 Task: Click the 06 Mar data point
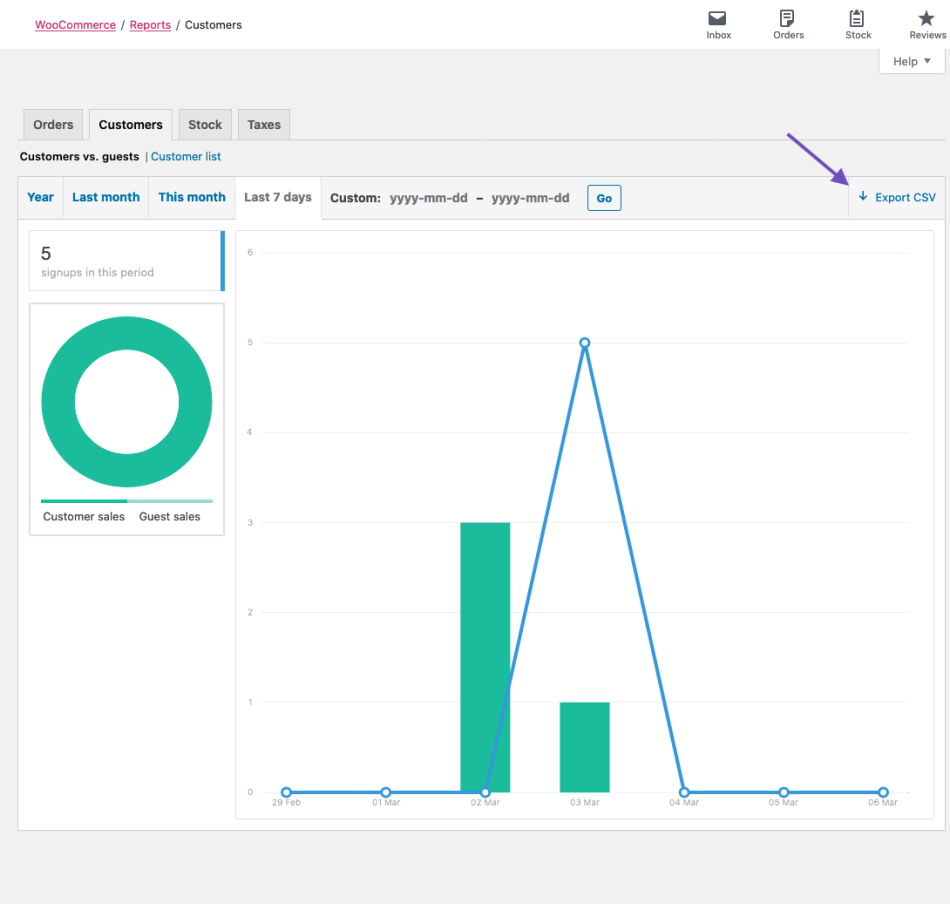pos(883,792)
